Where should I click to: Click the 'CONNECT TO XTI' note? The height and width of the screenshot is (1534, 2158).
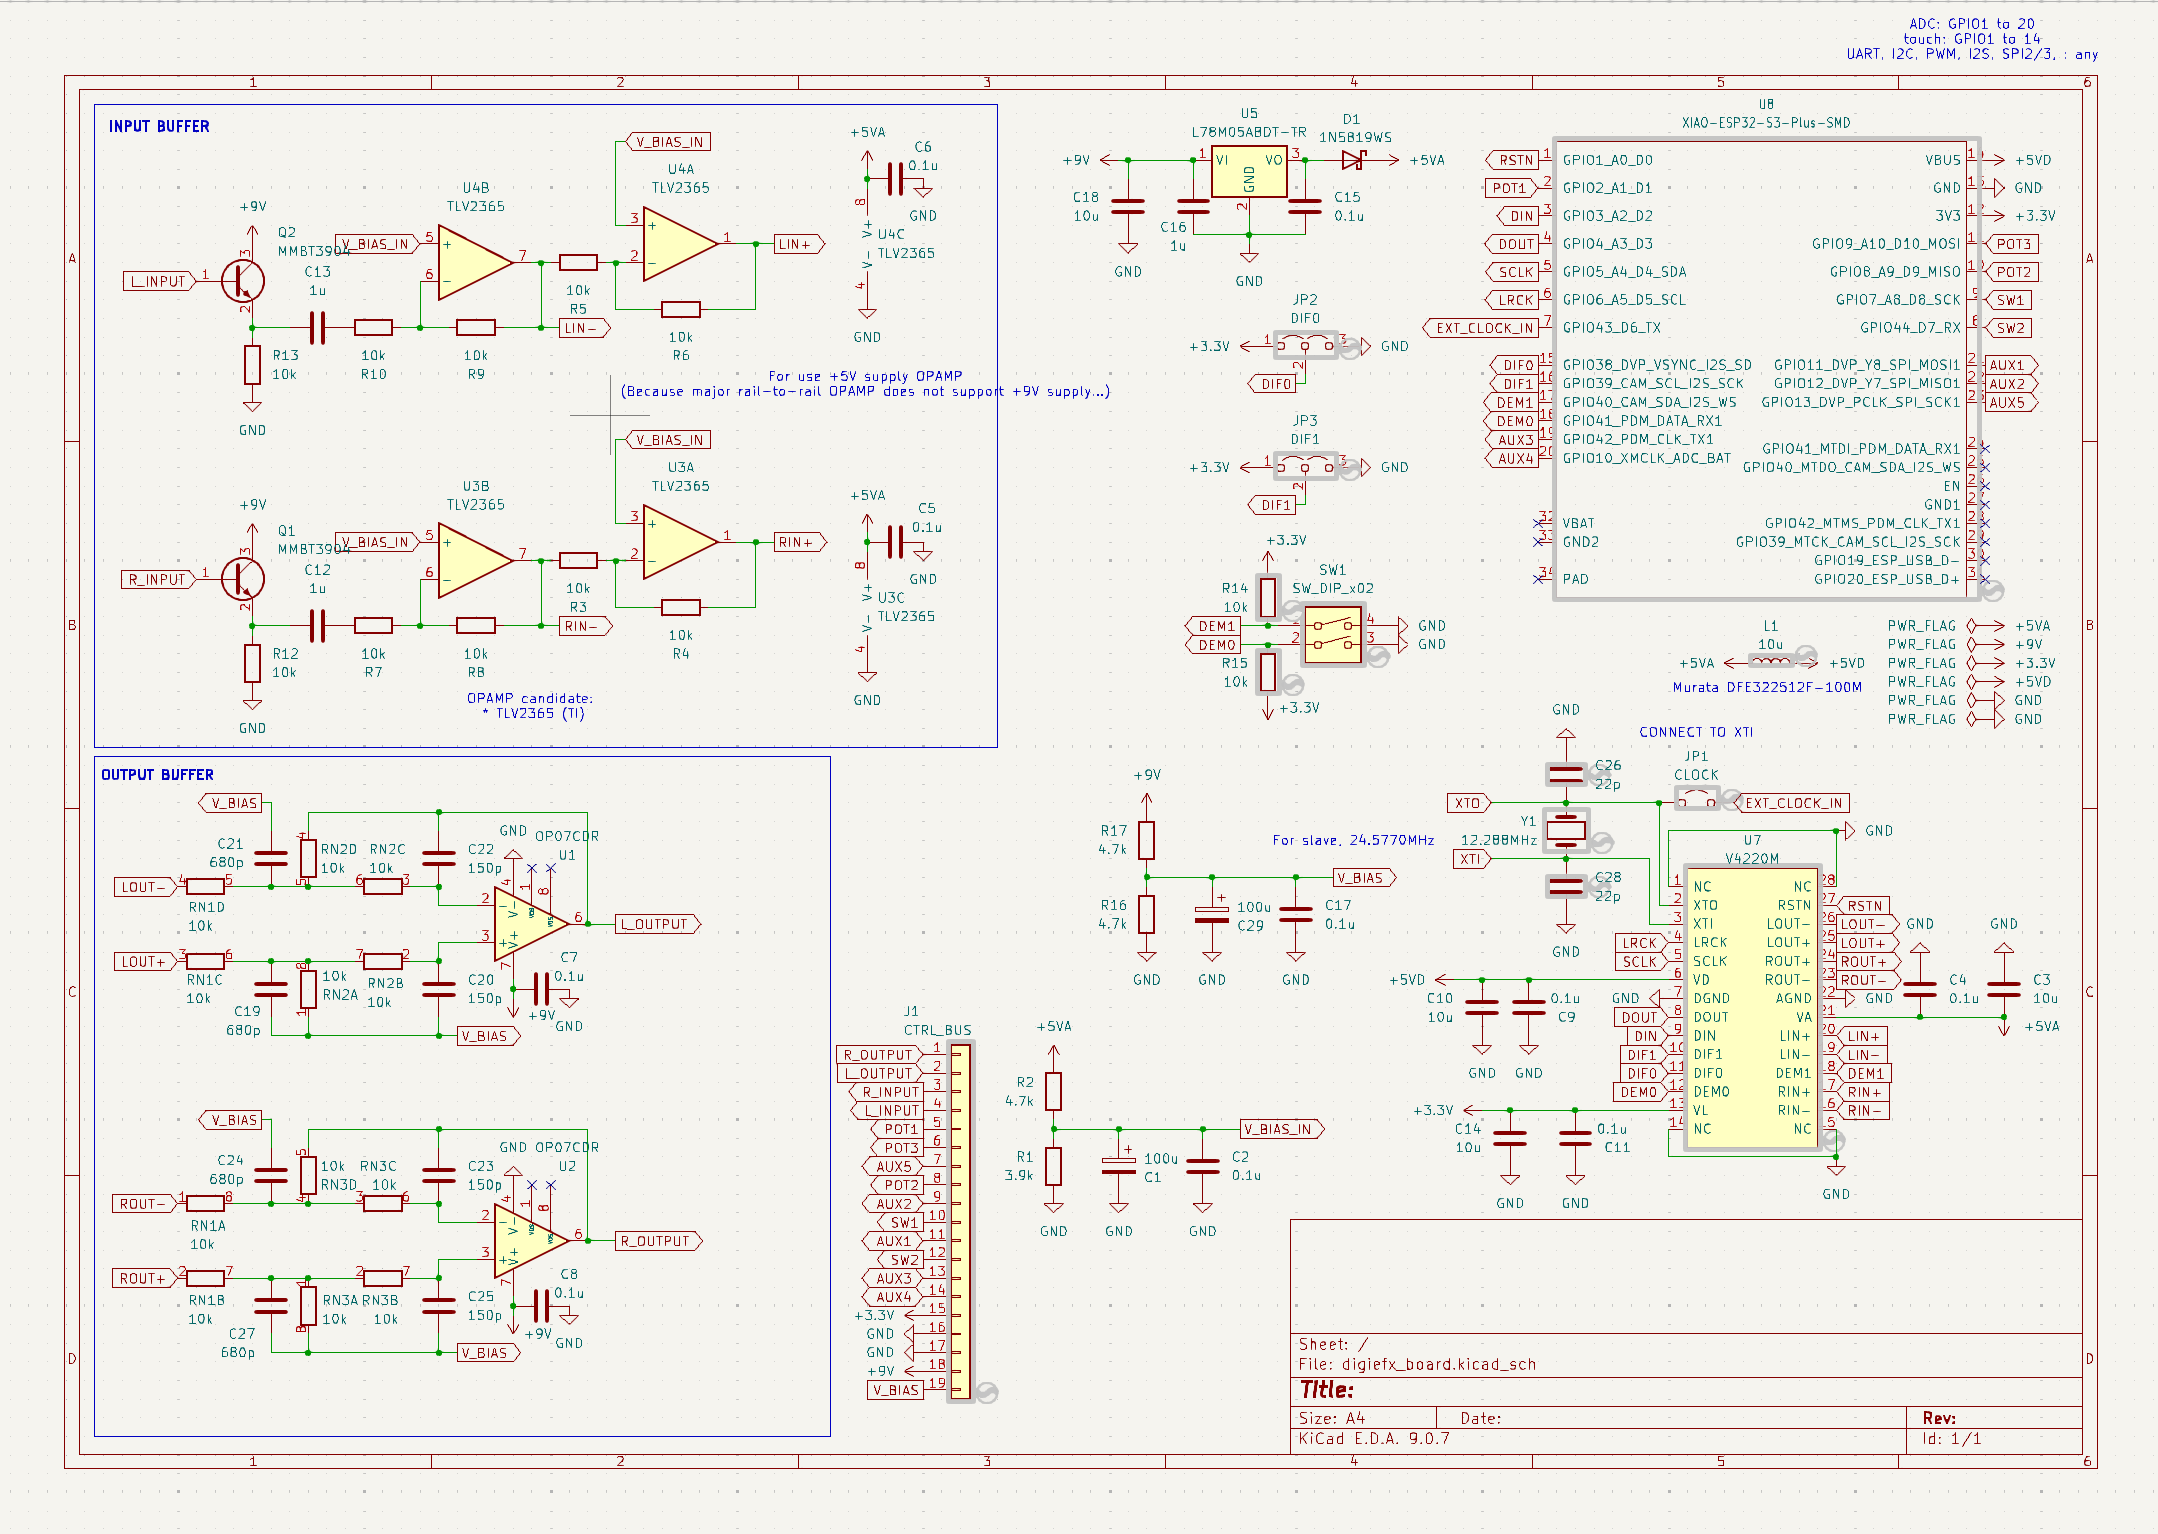click(1696, 732)
